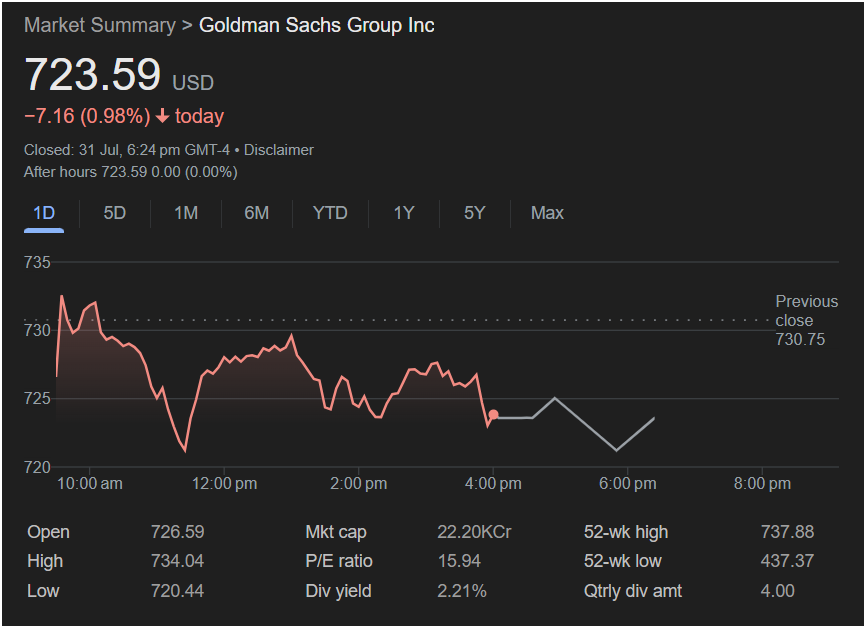Screen dimensions: 866x628
Task: Open the Disclaimer link
Action: tap(279, 150)
